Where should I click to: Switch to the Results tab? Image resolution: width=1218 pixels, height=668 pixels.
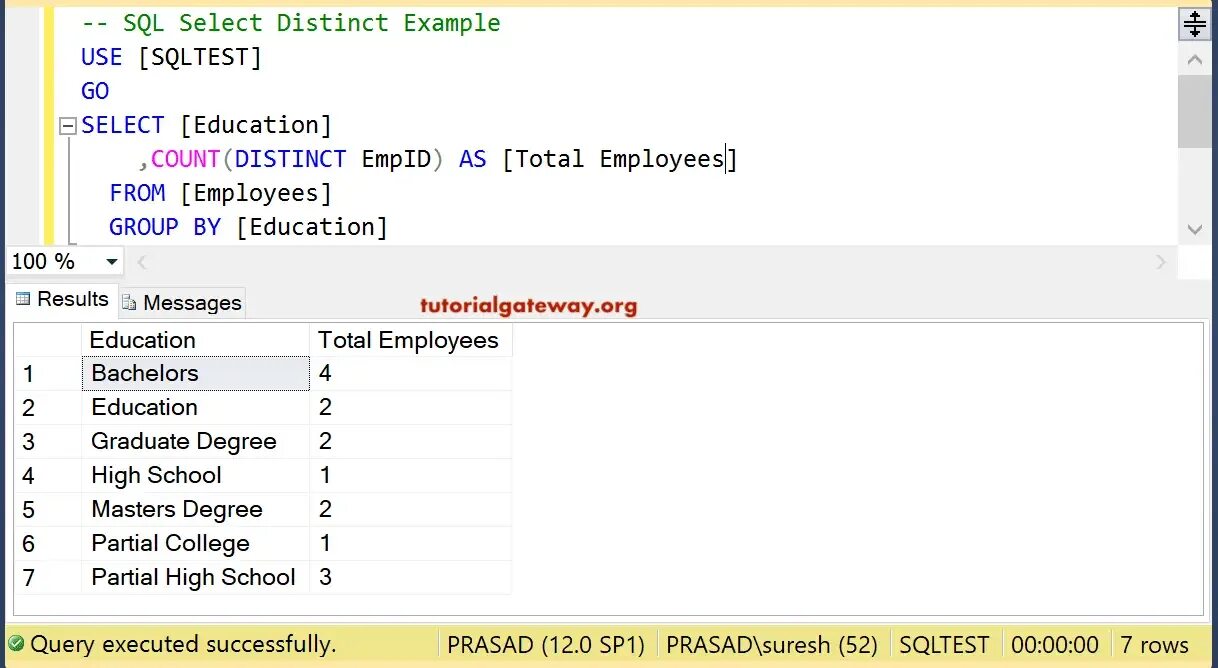(62, 299)
